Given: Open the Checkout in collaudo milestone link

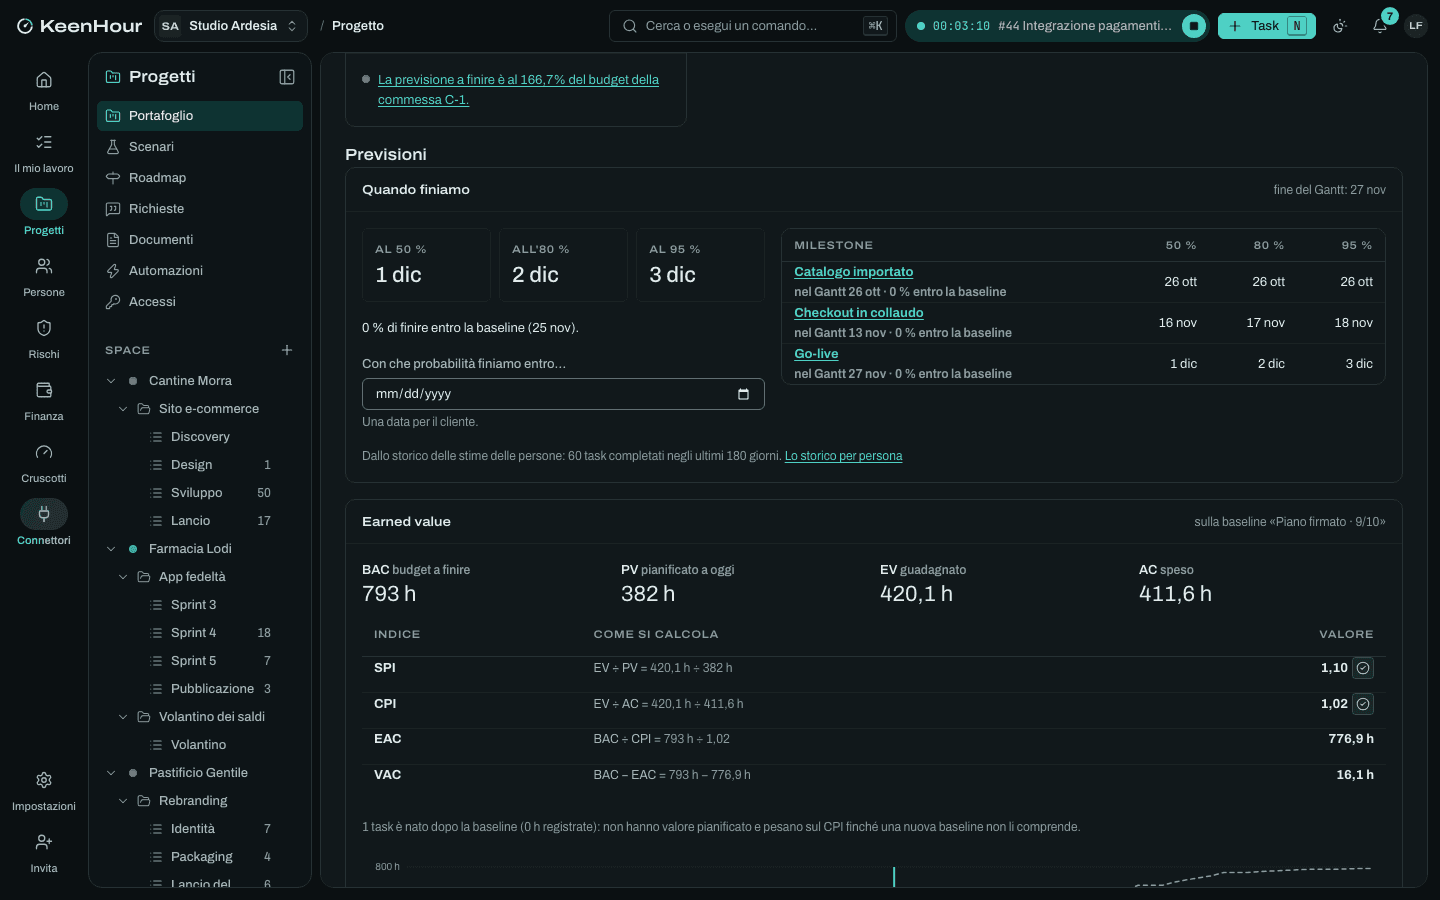Looking at the screenshot, I should click(x=858, y=313).
